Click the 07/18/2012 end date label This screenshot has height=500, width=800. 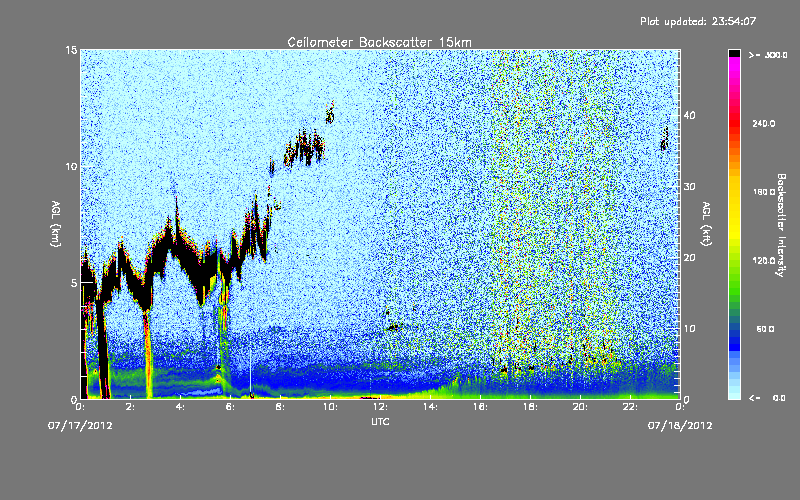point(680,426)
